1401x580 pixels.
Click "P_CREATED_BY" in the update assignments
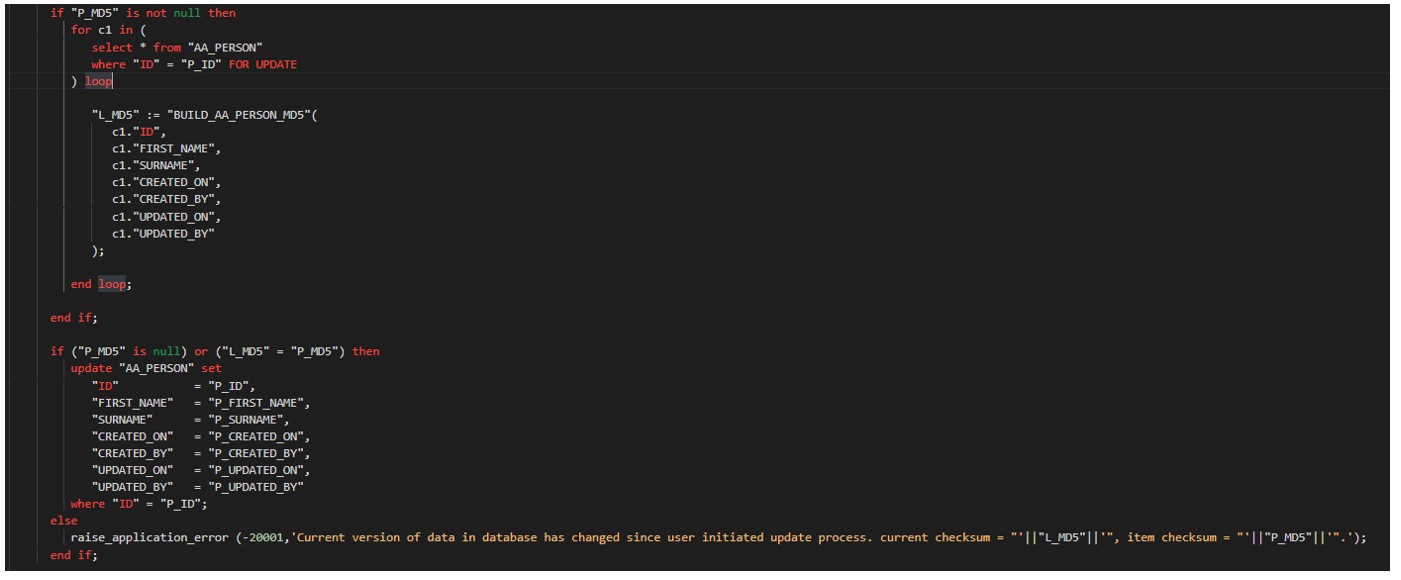coord(256,454)
